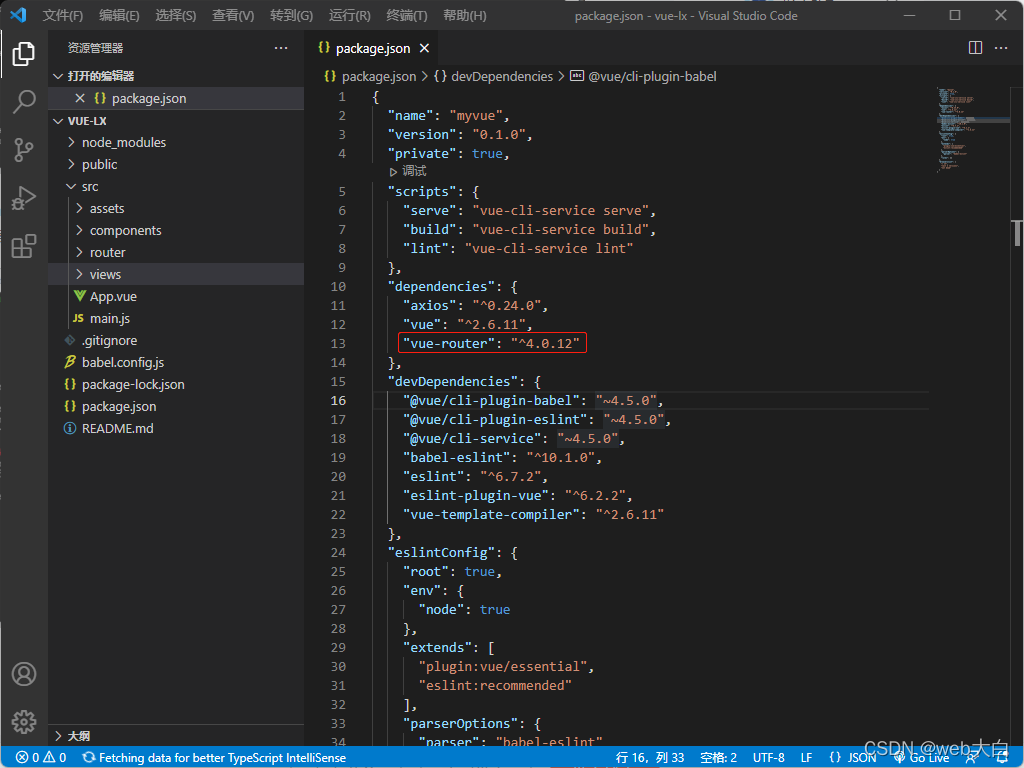Click package.json breadcrumb segment
This screenshot has height=768, width=1024.
(x=370, y=76)
